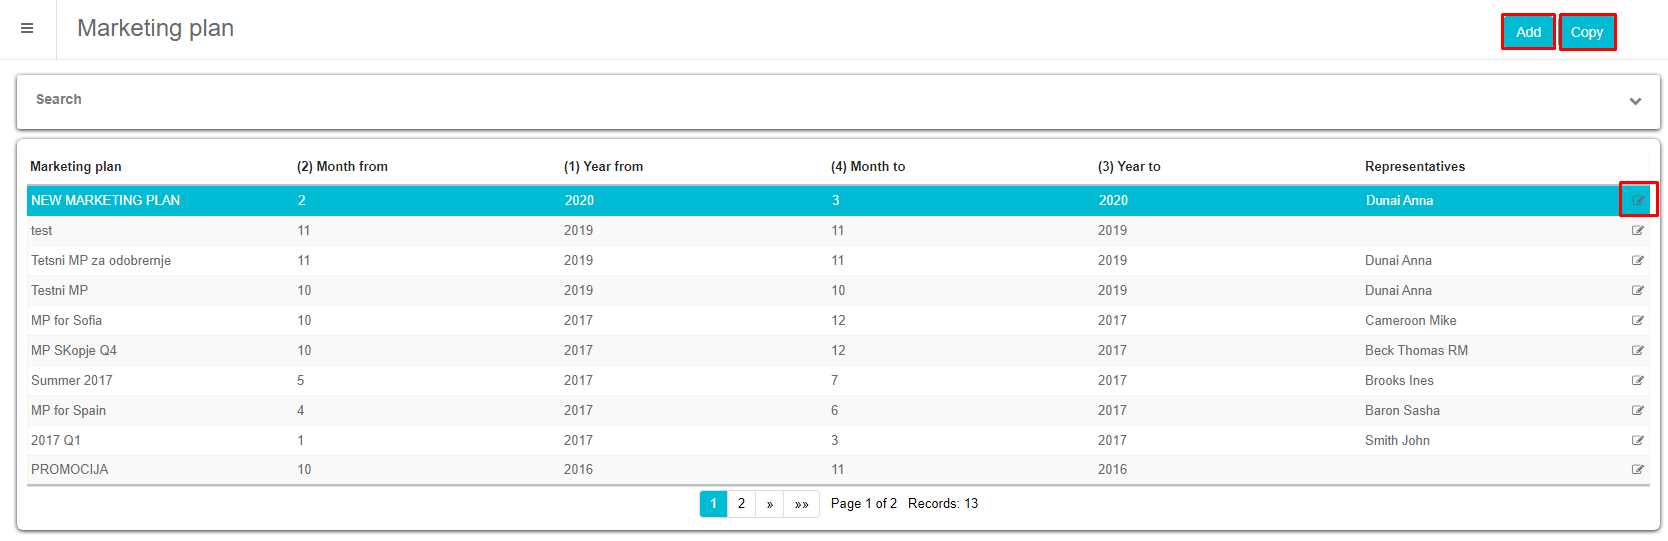This screenshot has height=541, width=1668.
Task: Click the Copy button
Action: [1587, 32]
